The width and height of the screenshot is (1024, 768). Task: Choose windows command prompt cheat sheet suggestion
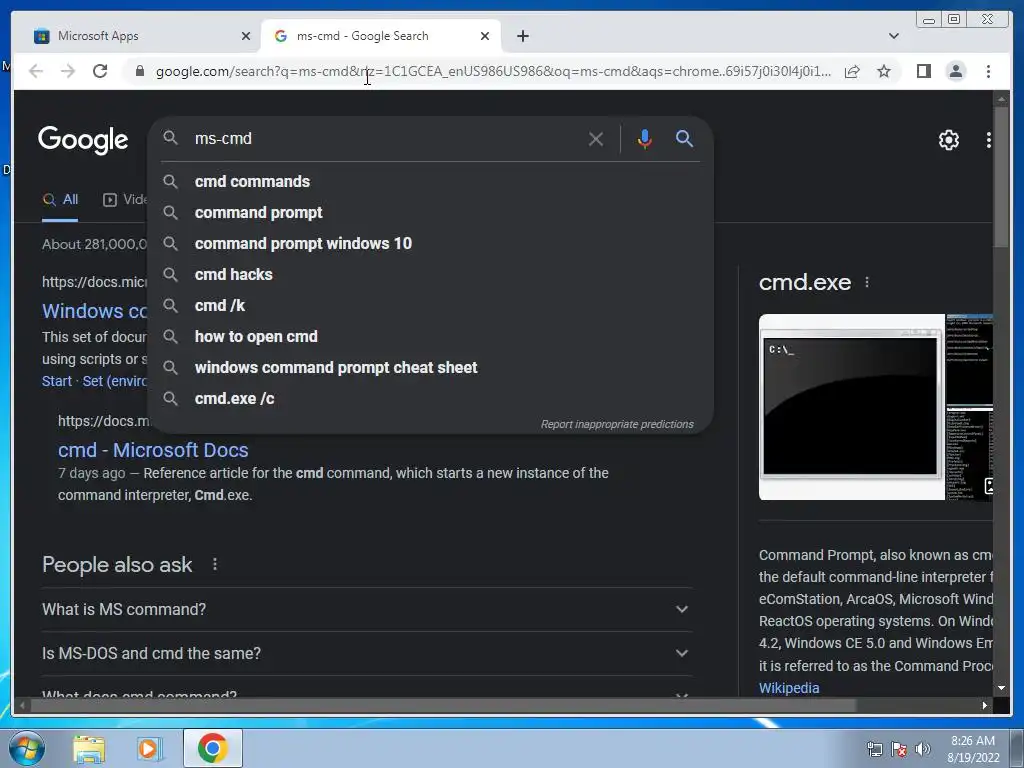pos(431,368)
